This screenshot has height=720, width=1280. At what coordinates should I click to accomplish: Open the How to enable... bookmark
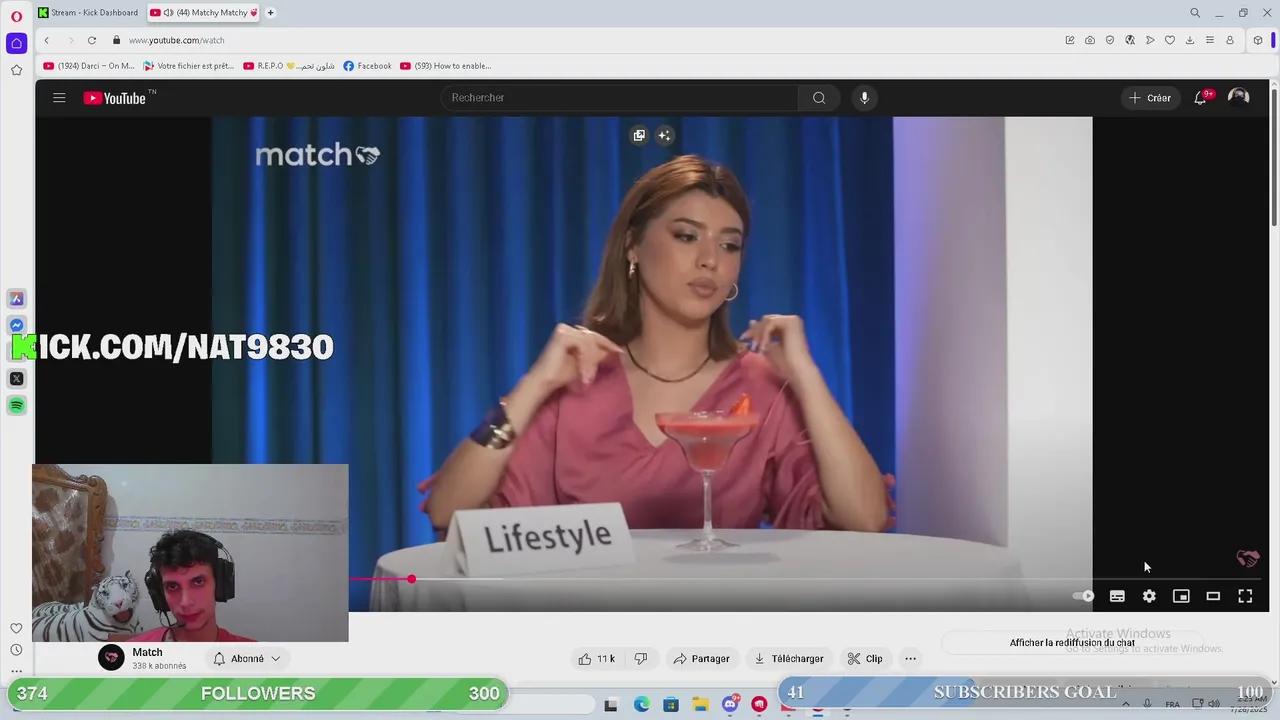coord(445,66)
